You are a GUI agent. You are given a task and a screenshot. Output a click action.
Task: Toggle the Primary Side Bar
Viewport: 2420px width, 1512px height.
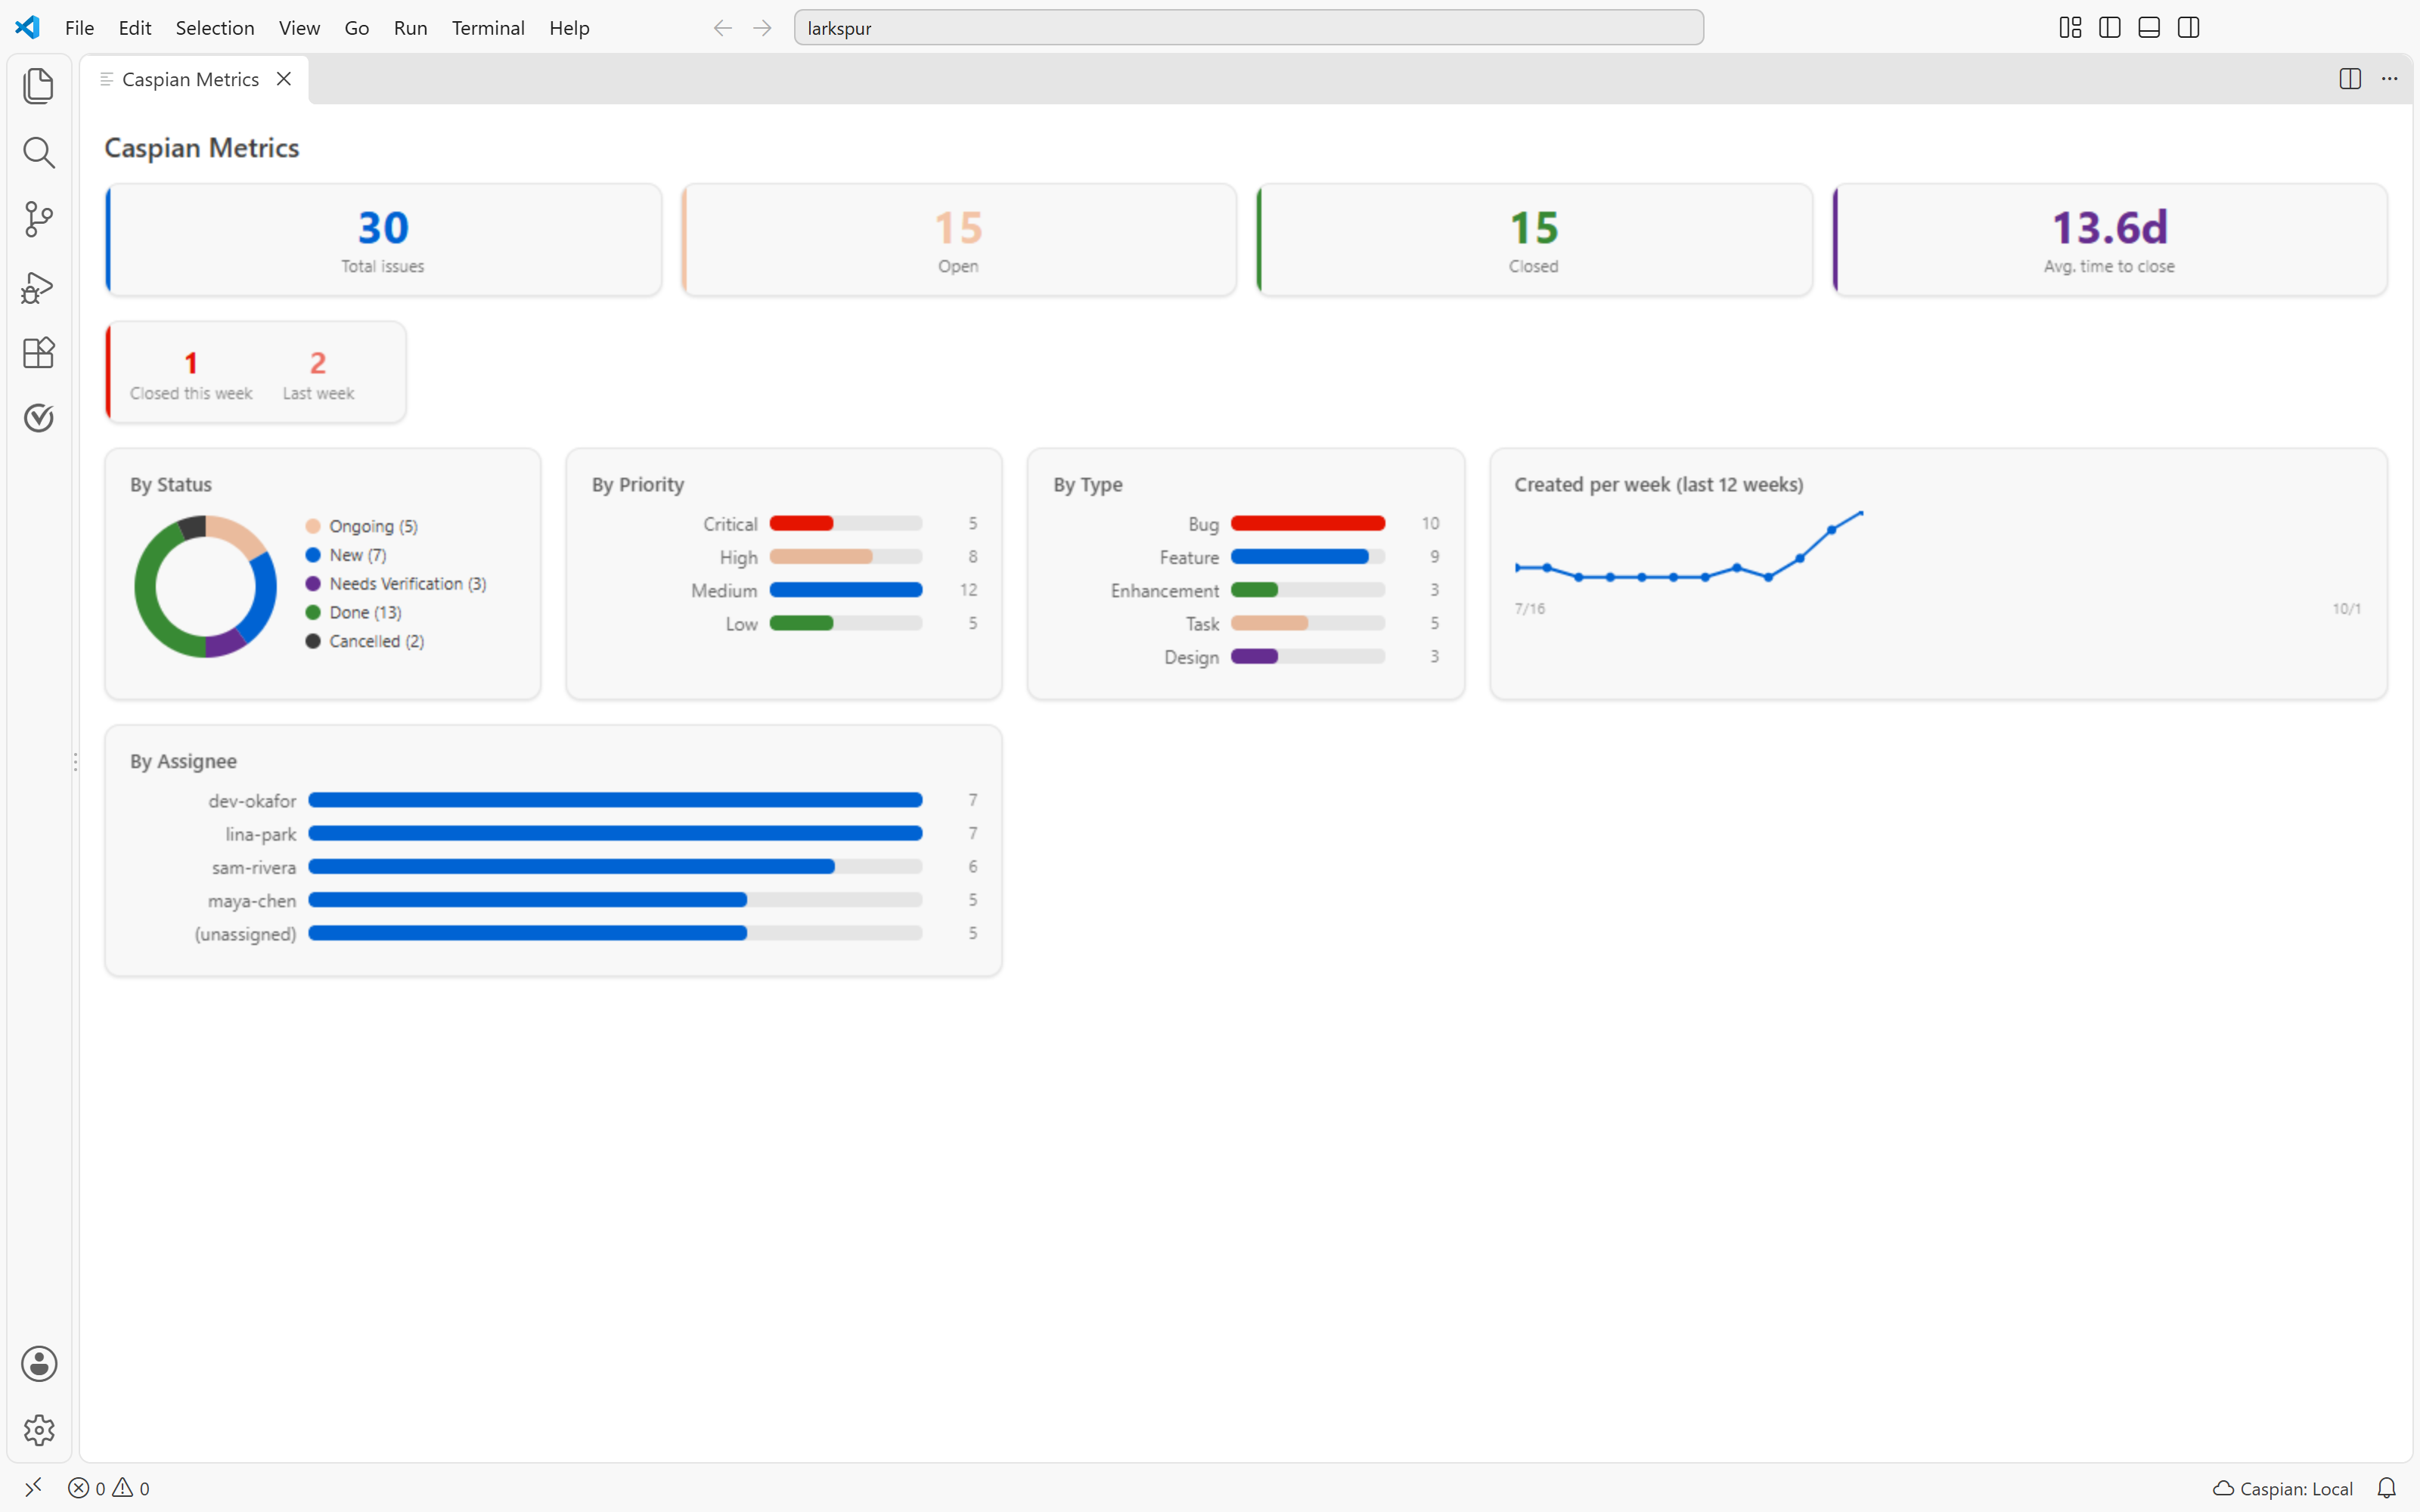[2110, 28]
